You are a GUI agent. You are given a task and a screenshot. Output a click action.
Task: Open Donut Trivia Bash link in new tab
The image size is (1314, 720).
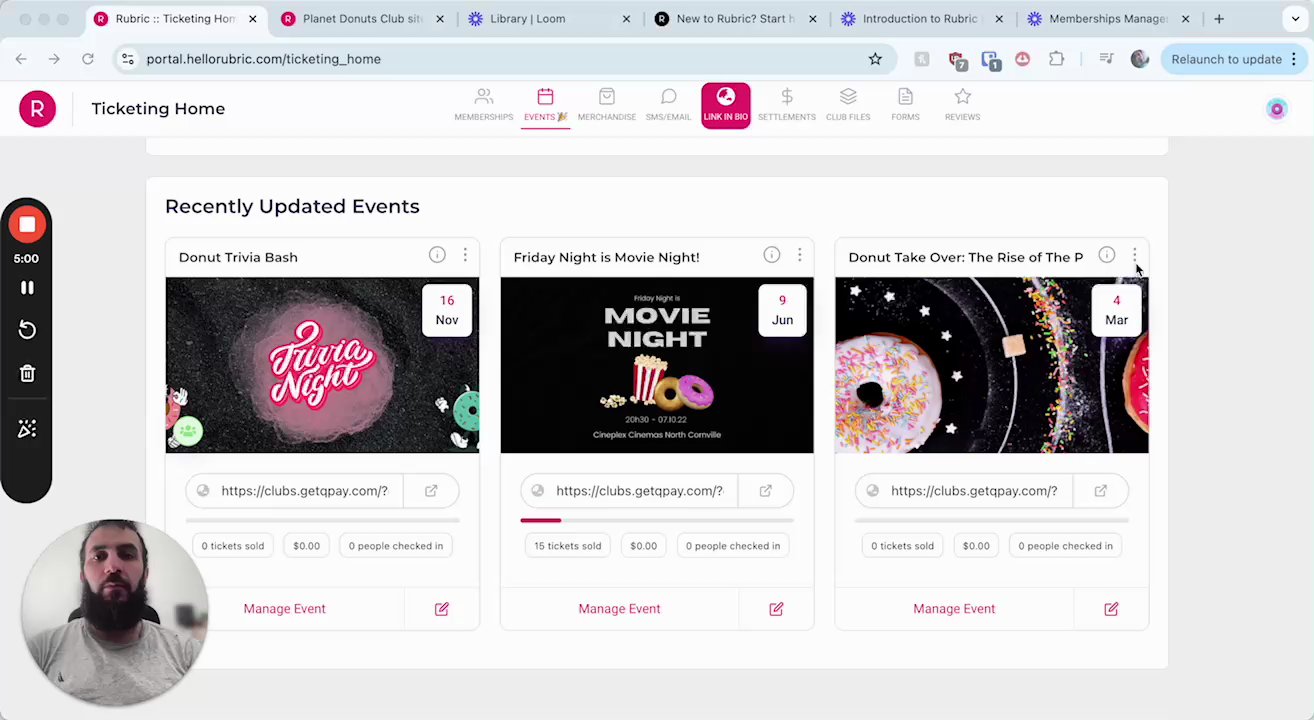(431, 491)
